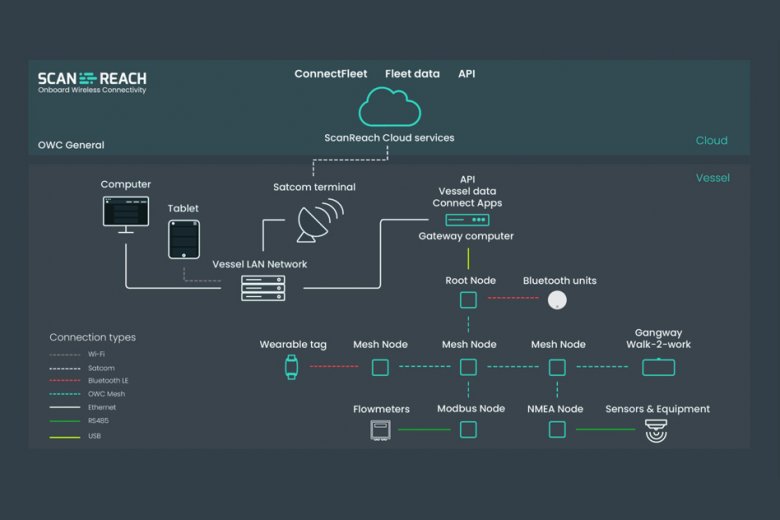The width and height of the screenshot is (780, 520).
Task: Click the Bluetooth units circle icon
Action: pos(557,300)
